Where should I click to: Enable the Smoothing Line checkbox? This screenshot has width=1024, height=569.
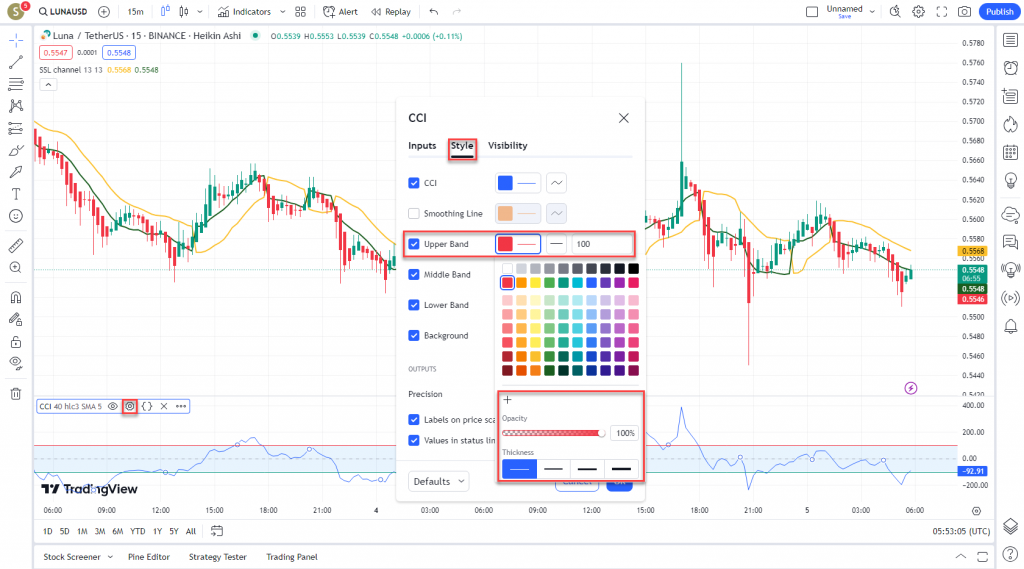(x=413, y=214)
